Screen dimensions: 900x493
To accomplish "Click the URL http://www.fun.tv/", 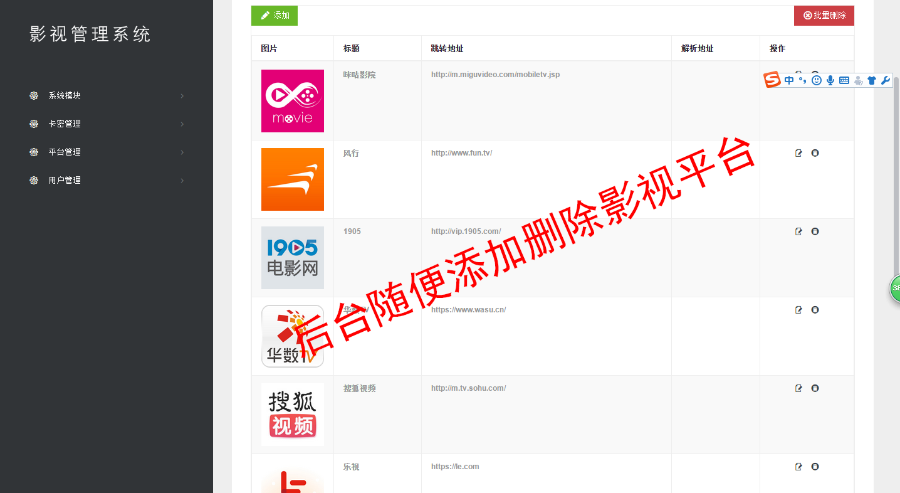I will [x=461, y=153].
